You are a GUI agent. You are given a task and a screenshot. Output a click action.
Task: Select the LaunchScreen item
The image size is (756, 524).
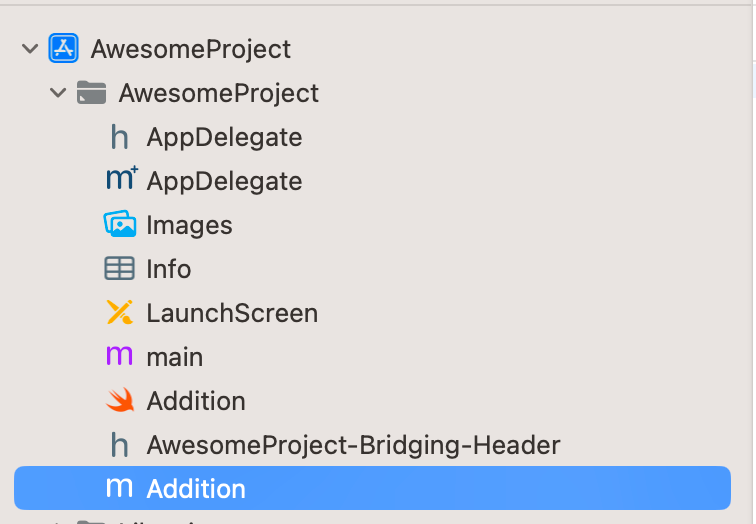pyautogui.click(x=232, y=313)
